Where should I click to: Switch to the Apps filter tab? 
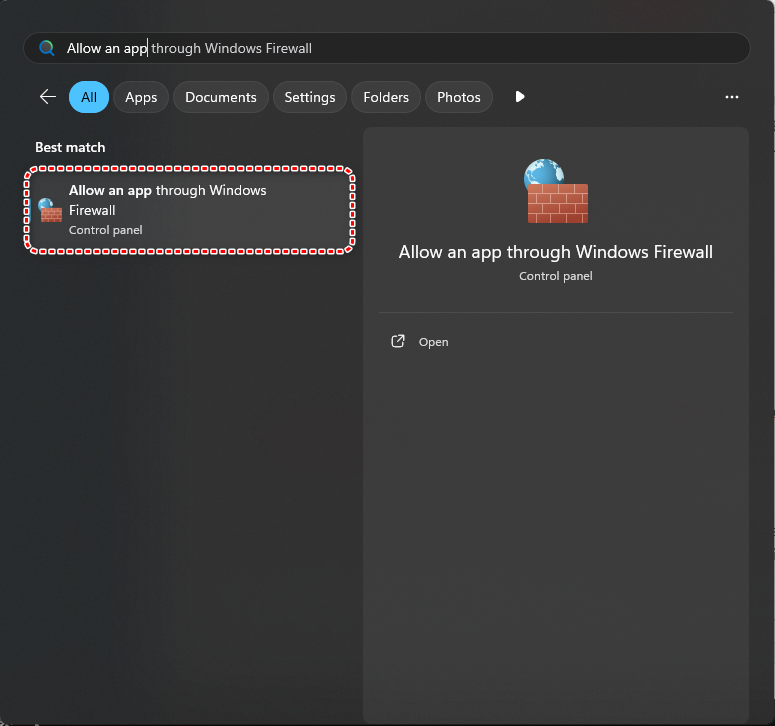pos(141,97)
